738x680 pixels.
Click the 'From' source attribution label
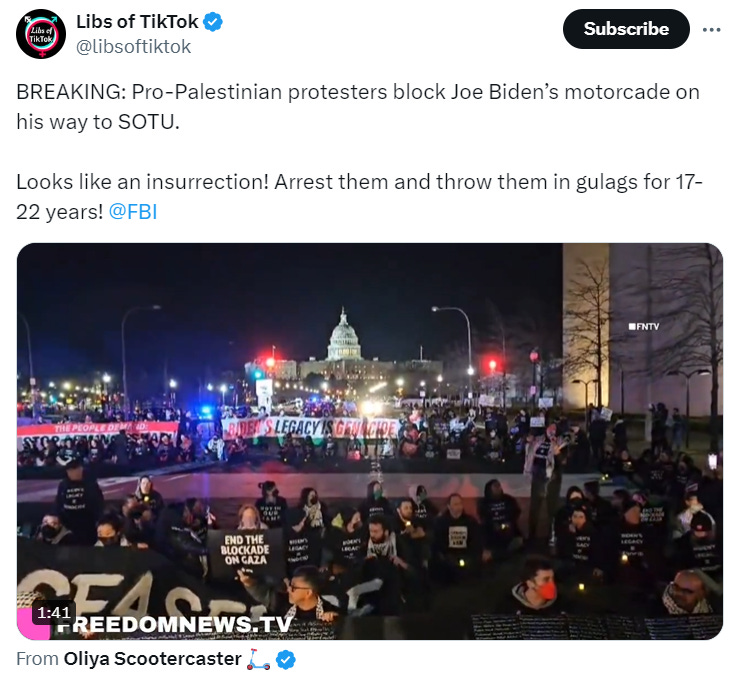point(37,659)
